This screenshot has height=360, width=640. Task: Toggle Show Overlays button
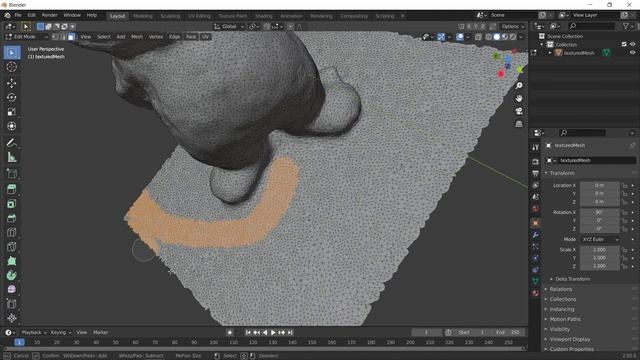[x=460, y=37]
